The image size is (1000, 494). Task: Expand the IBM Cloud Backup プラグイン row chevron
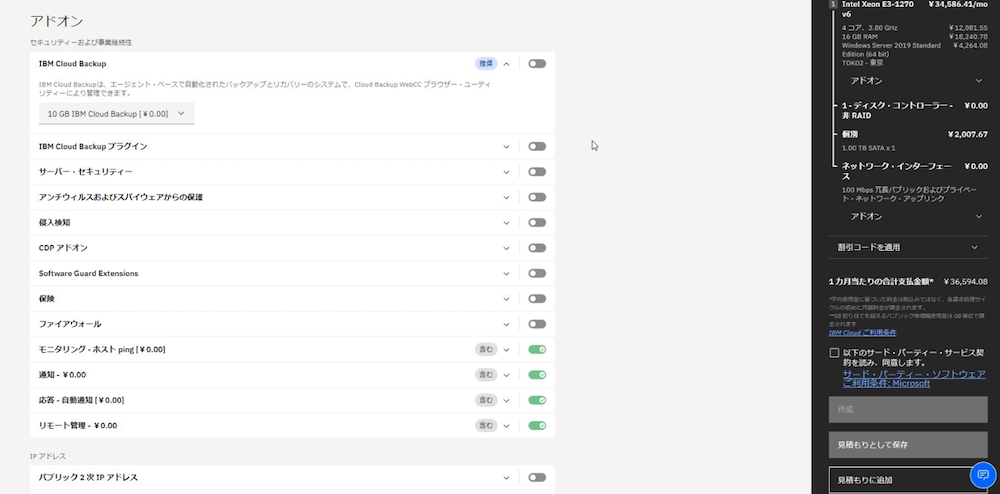tap(506, 147)
